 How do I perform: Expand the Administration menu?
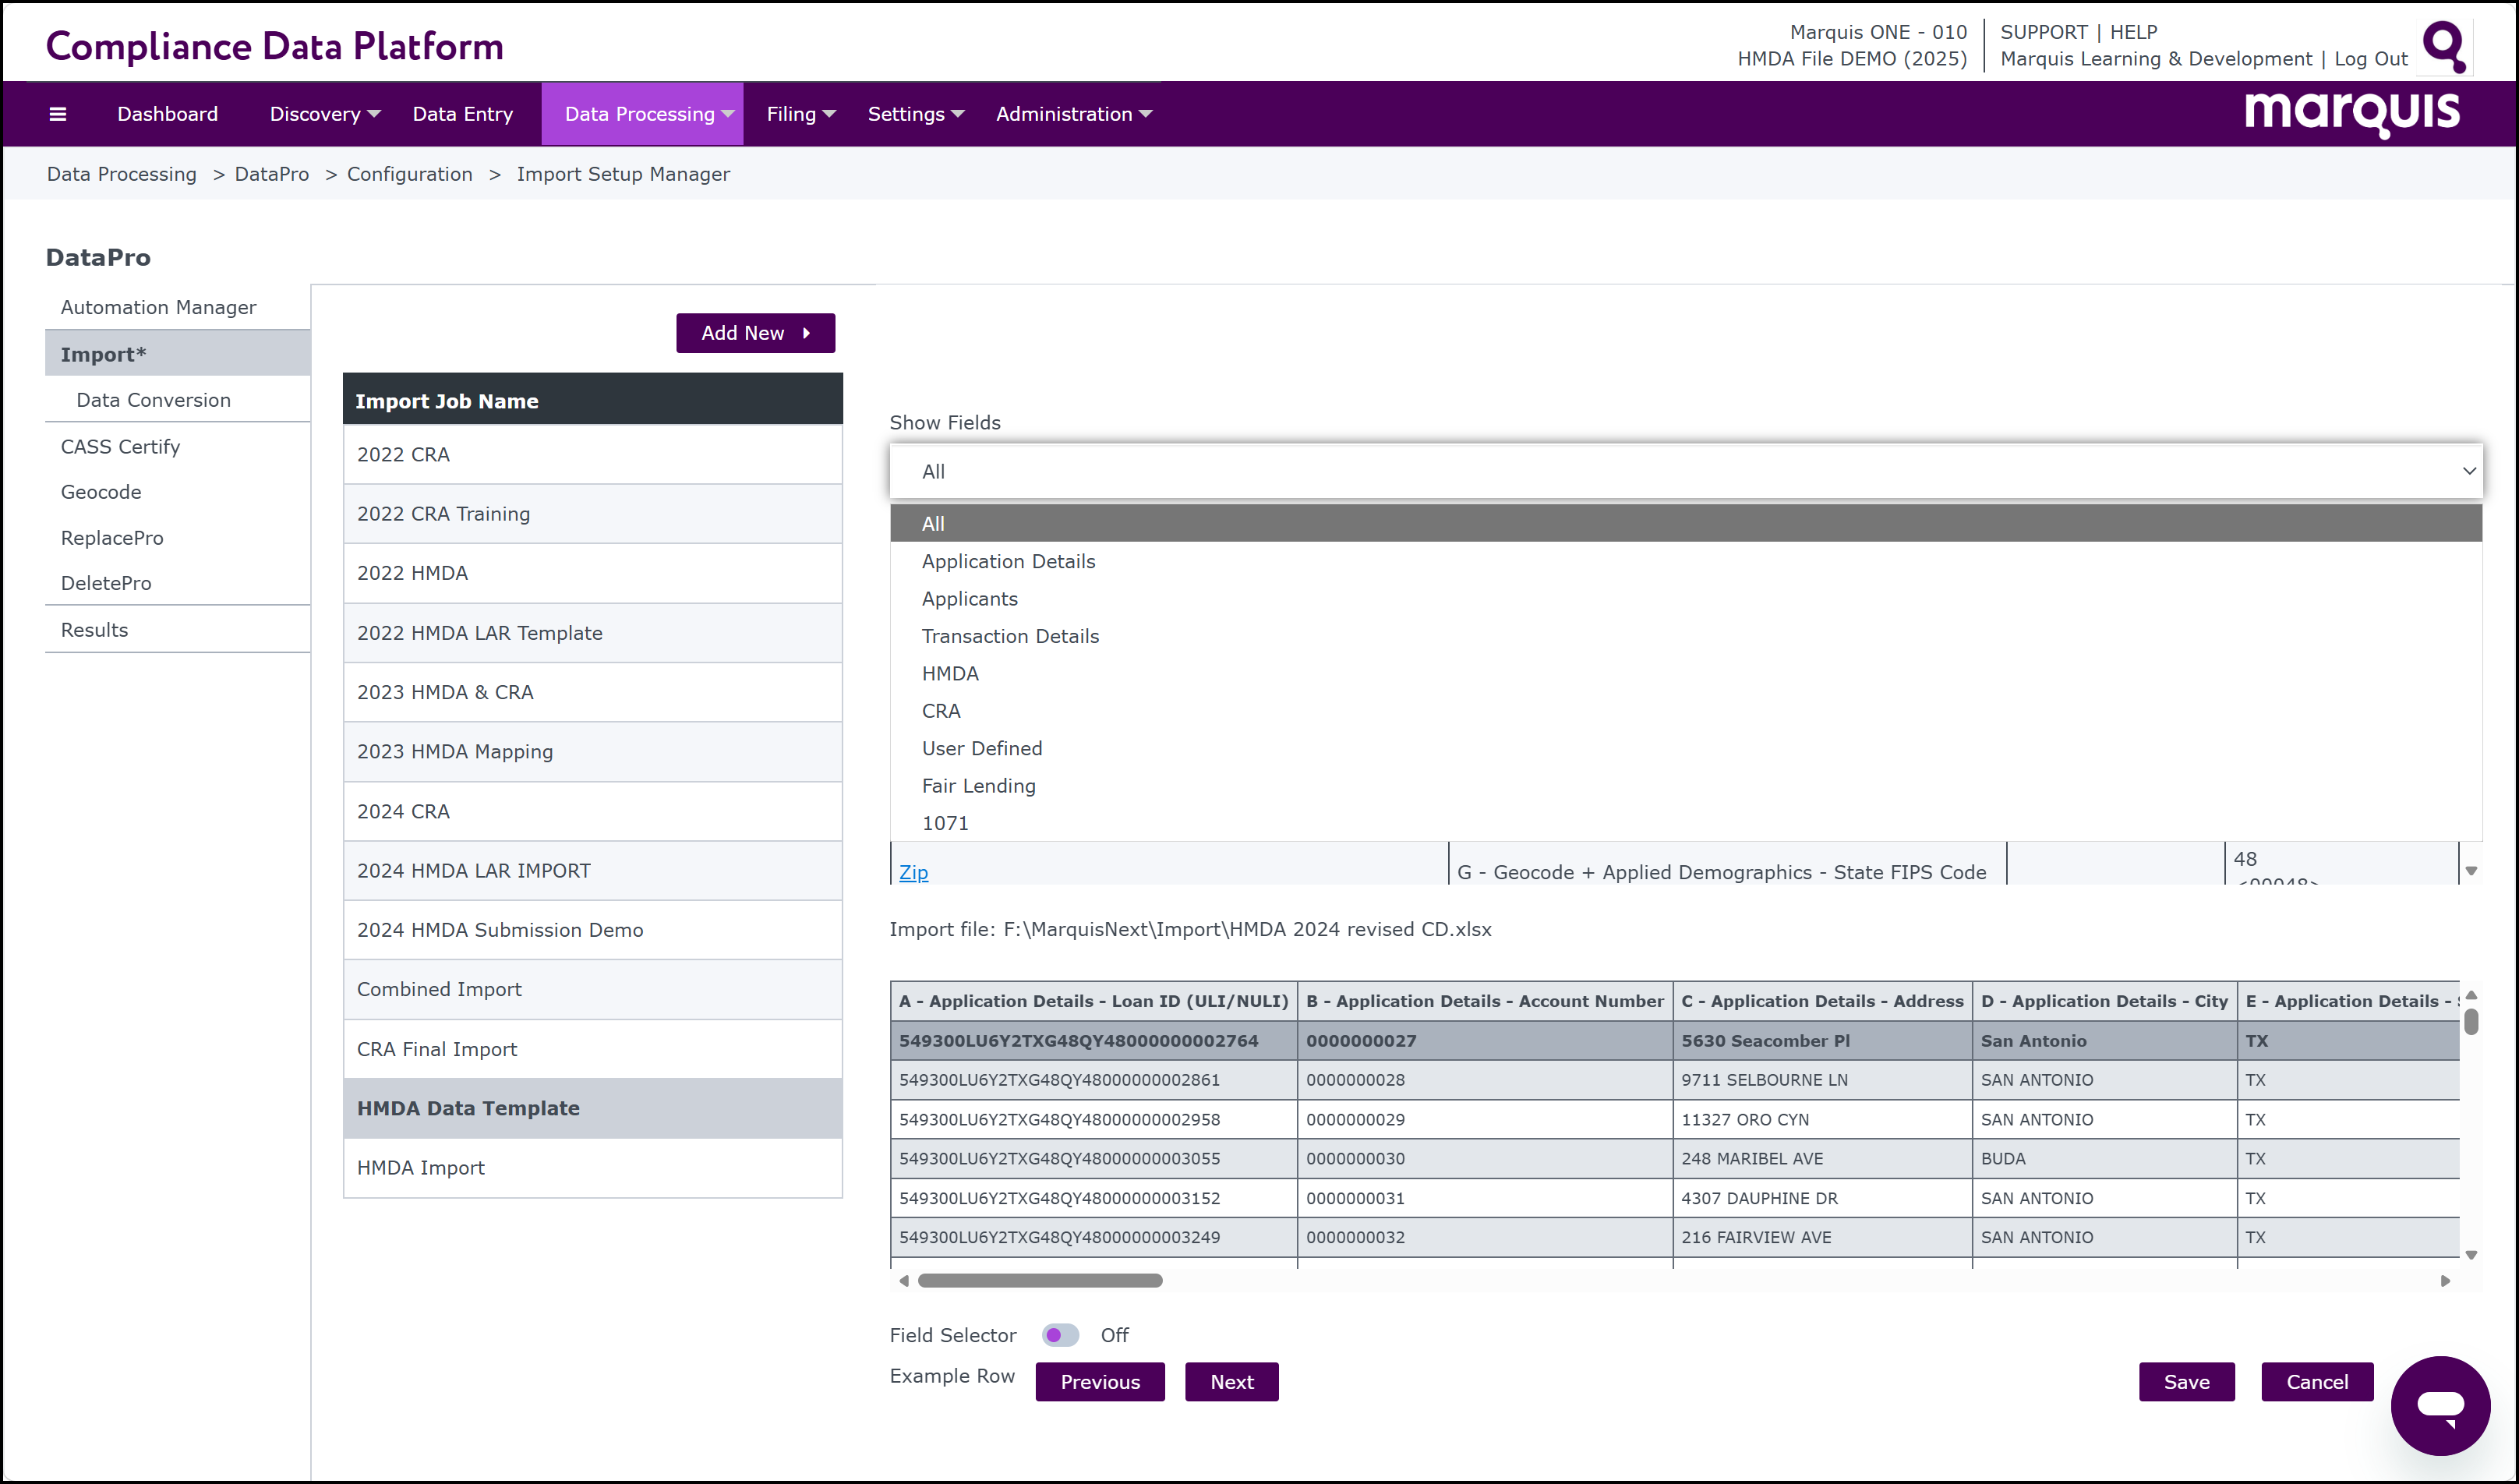coord(1074,114)
